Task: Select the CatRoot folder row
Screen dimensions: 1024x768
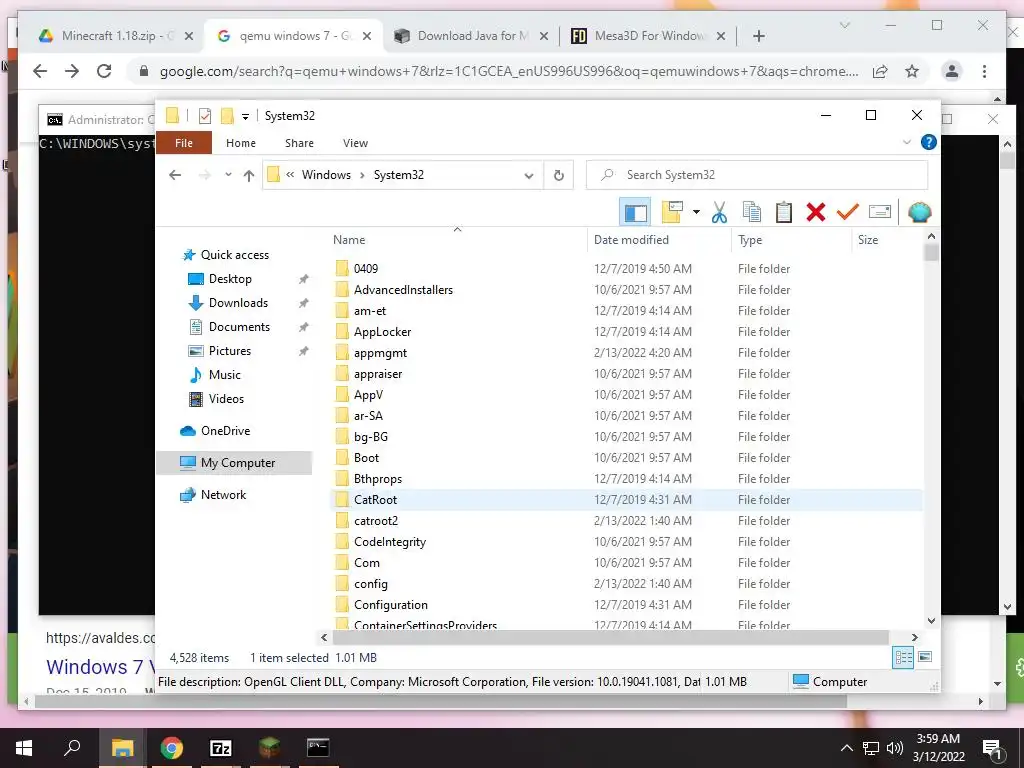Action: coord(627,500)
